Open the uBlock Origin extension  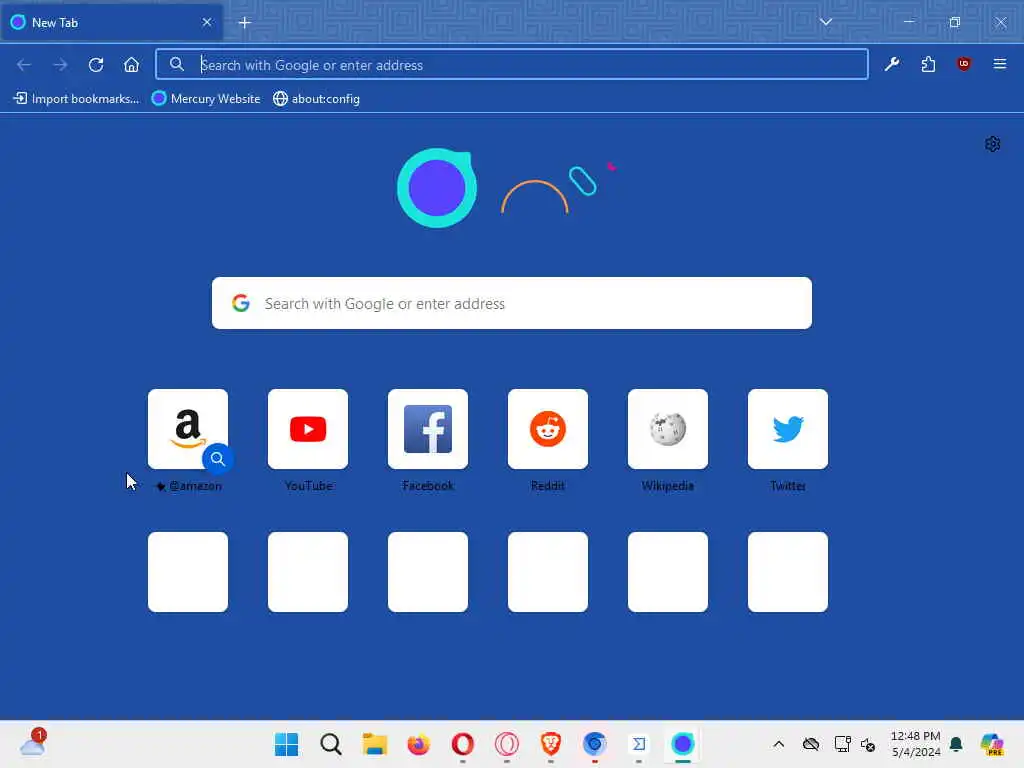963,64
